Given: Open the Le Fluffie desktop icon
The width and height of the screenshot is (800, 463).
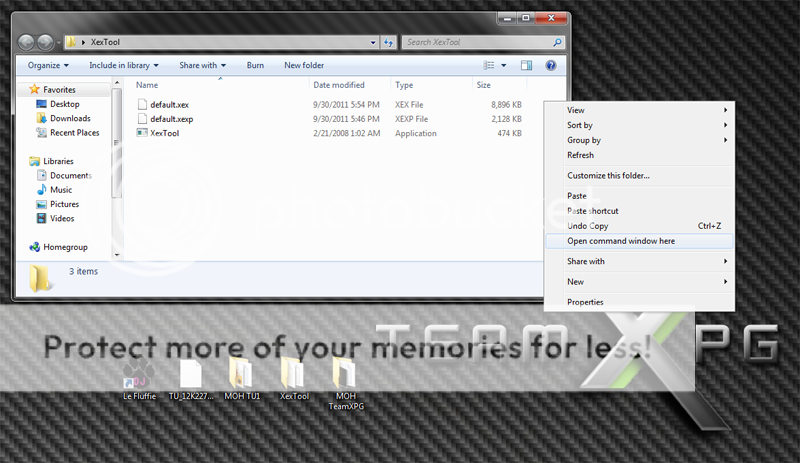Looking at the screenshot, I should coord(139,374).
